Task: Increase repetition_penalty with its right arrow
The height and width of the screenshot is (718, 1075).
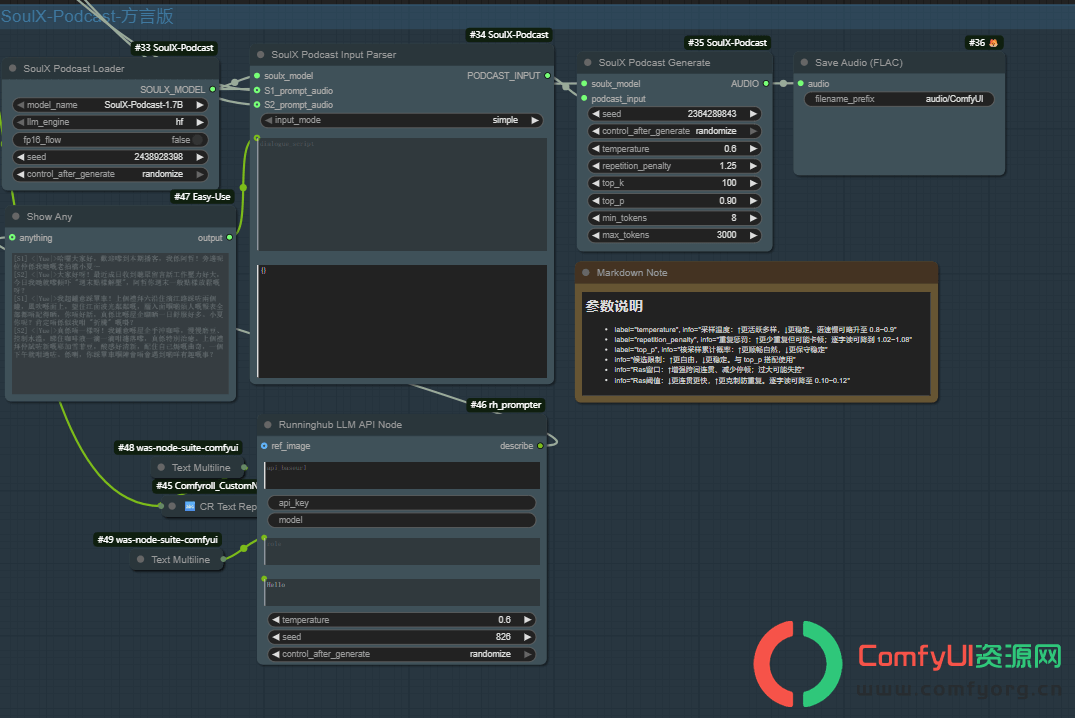Action: 753,166
